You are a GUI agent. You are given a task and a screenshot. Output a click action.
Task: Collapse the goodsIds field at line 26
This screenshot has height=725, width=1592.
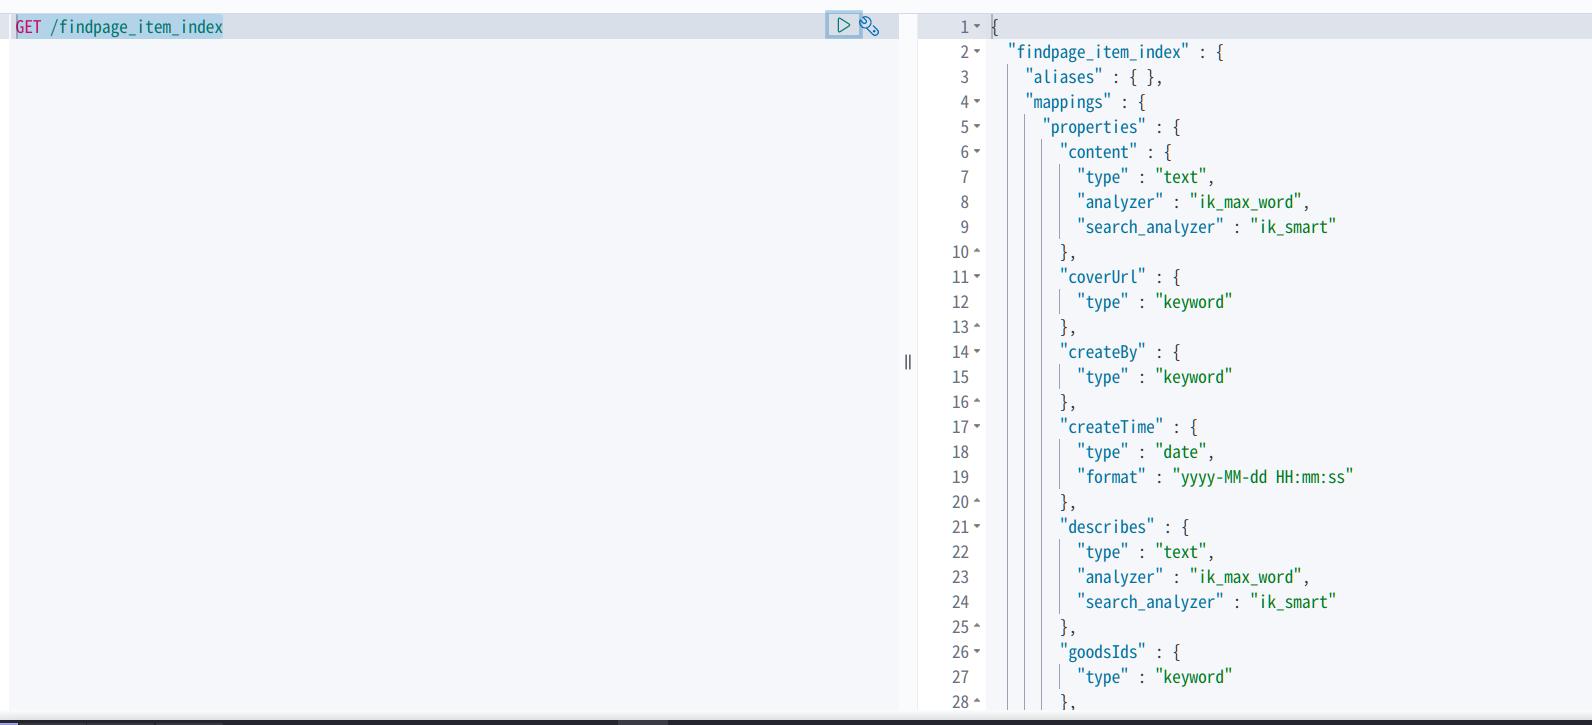pos(977,652)
